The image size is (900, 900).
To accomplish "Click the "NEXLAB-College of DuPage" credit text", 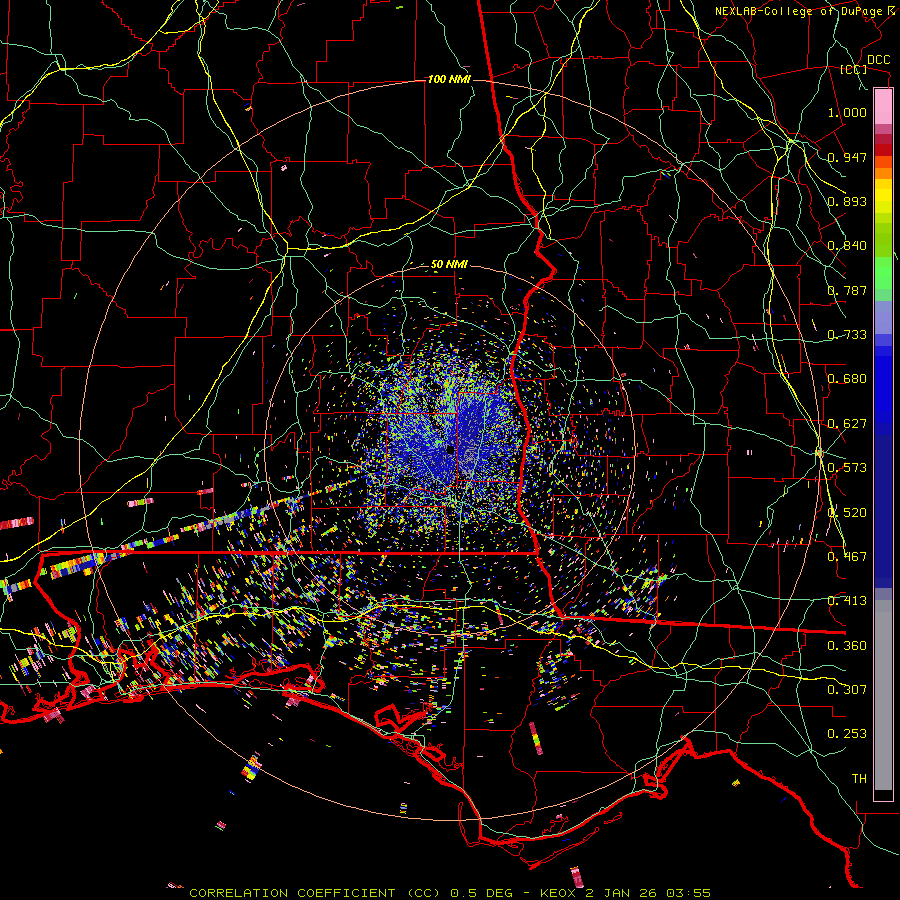I will point(798,11).
